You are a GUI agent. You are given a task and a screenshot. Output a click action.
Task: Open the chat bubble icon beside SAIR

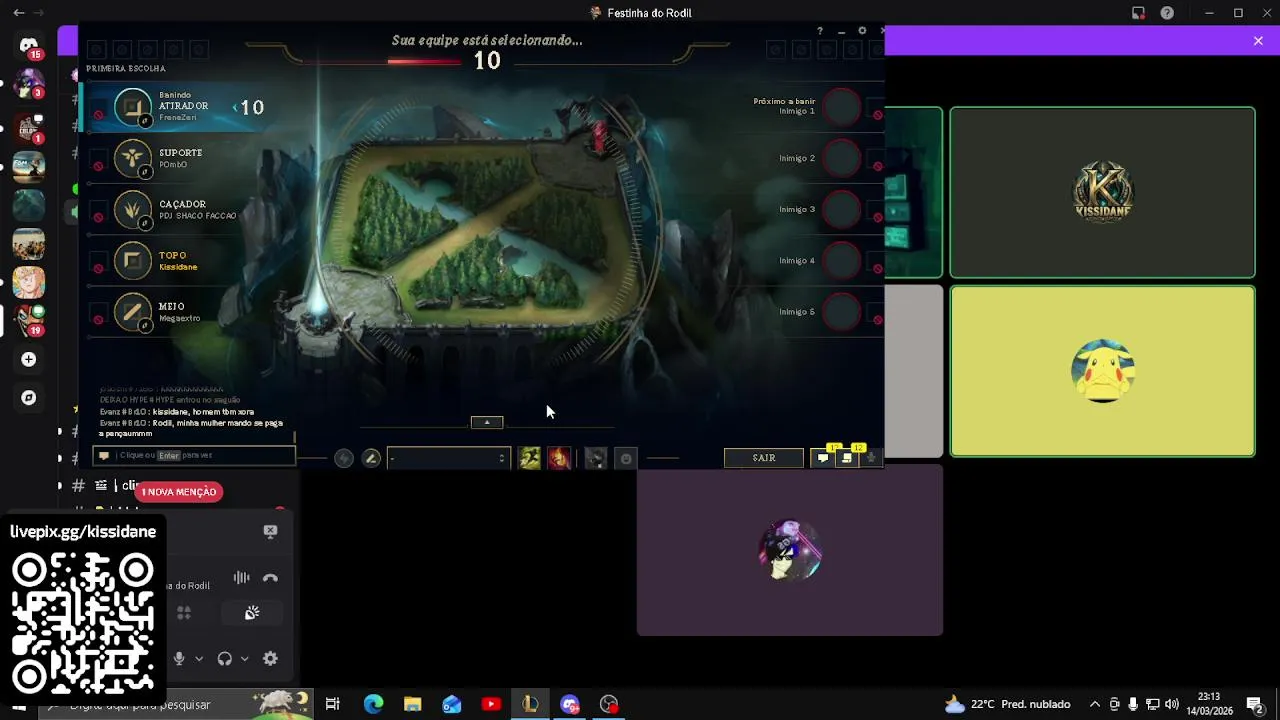pyautogui.click(x=823, y=458)
